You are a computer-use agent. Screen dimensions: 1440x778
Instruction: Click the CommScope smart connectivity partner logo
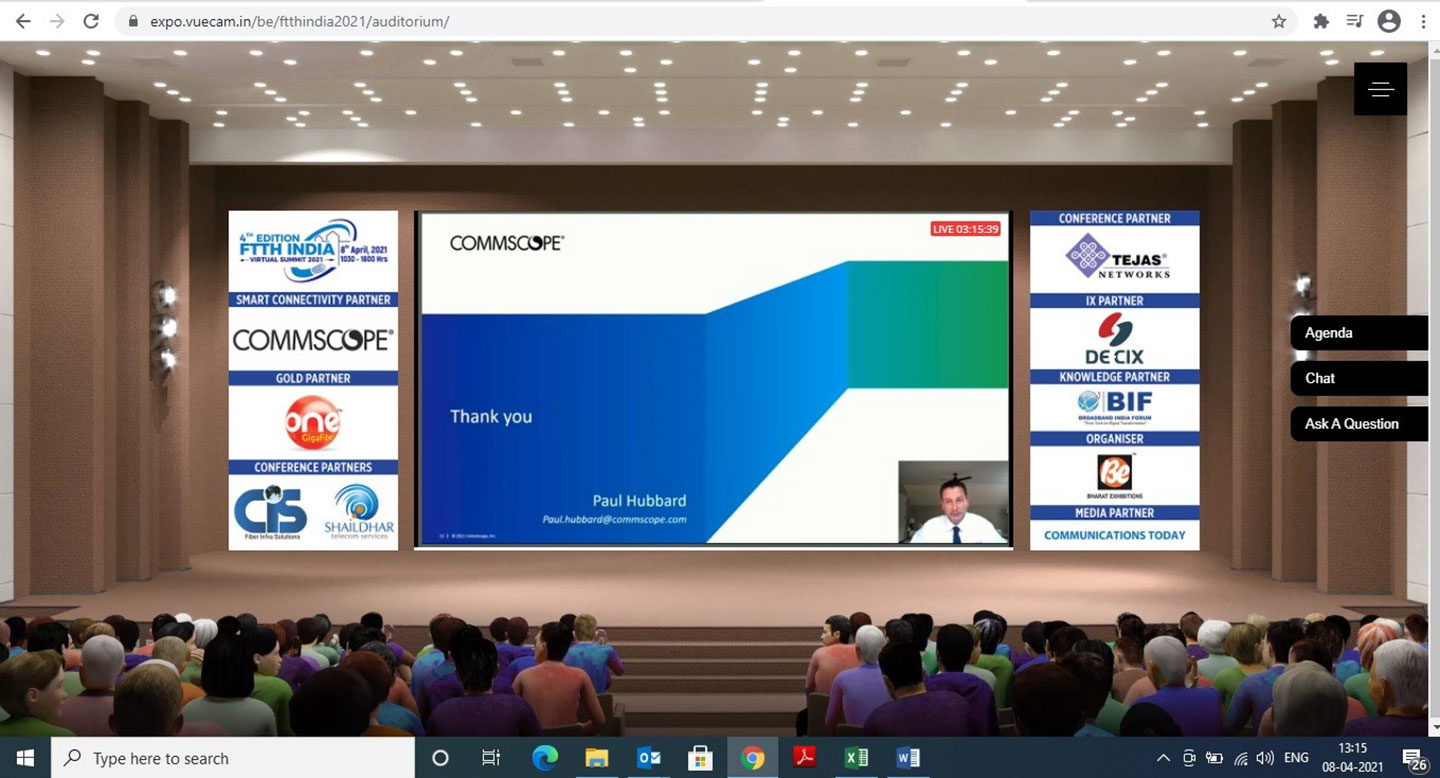coord(313,340)
